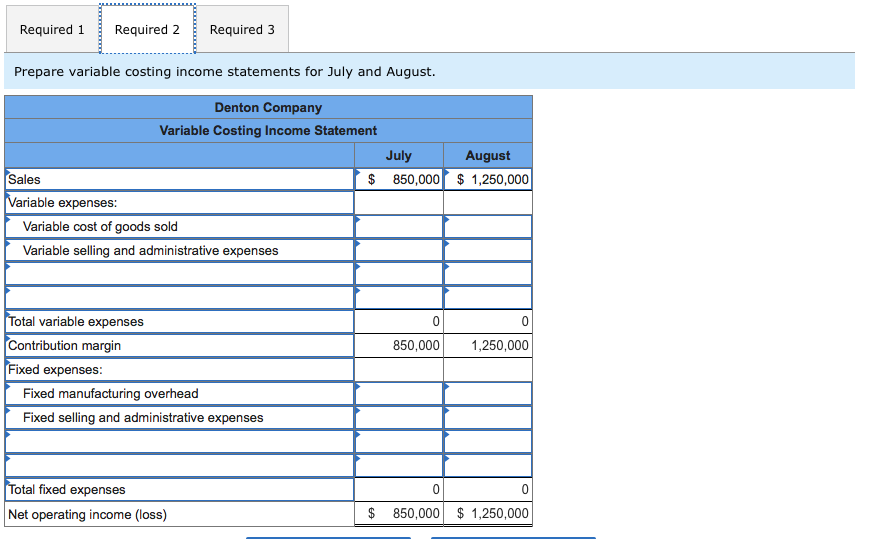This screenshot has width=891, height=539.
Task: Click August Fixed selling and administrative cell
Action: [x=488, y=417]
